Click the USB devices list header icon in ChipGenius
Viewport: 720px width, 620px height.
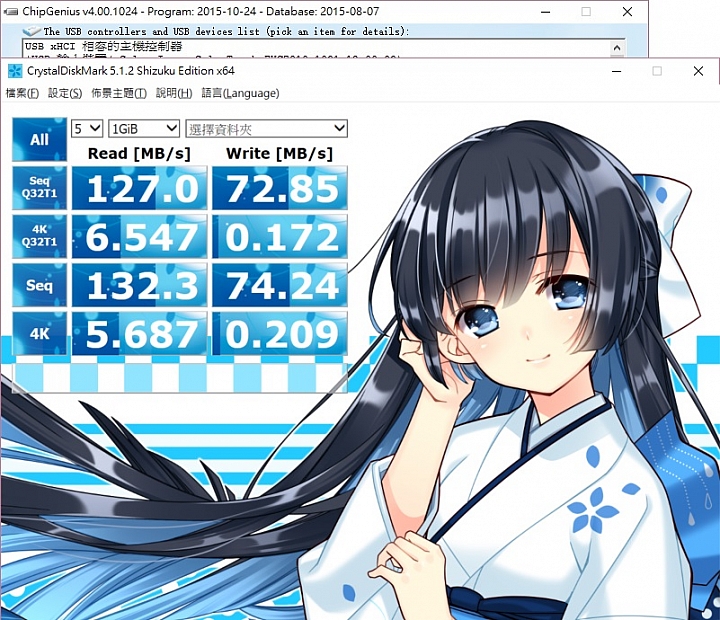pyautogui.click(x=32, y=31)
